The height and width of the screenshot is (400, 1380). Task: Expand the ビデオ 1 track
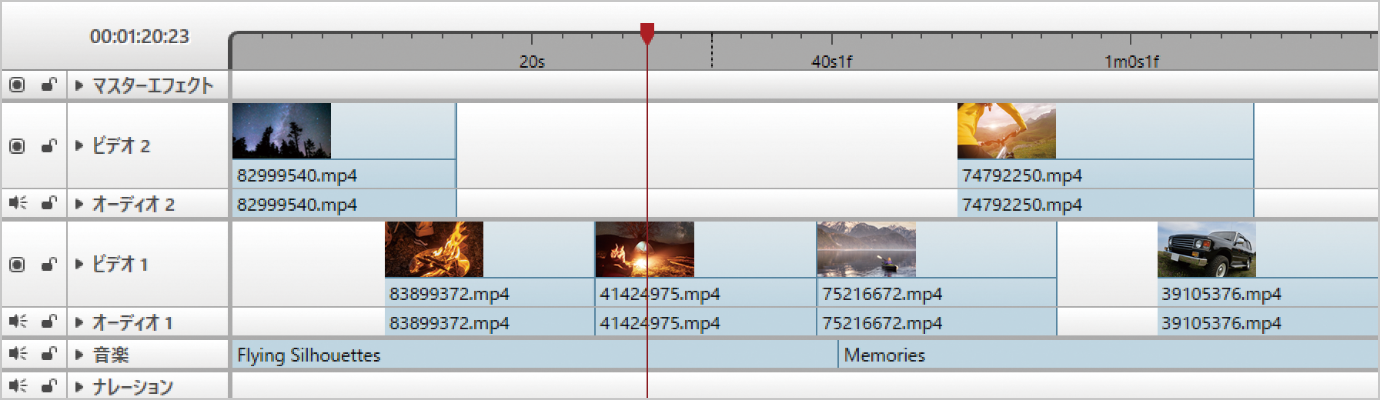click(x=79, y=265)
